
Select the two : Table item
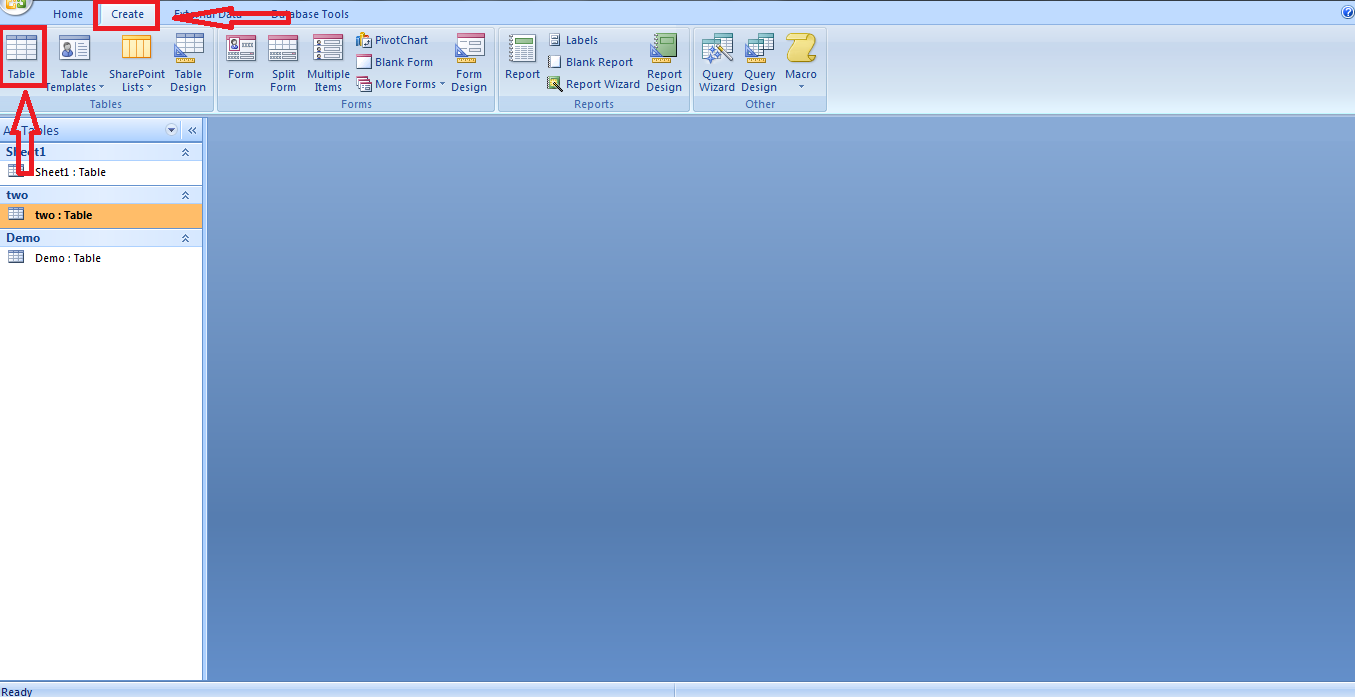(x=101, y=215)
